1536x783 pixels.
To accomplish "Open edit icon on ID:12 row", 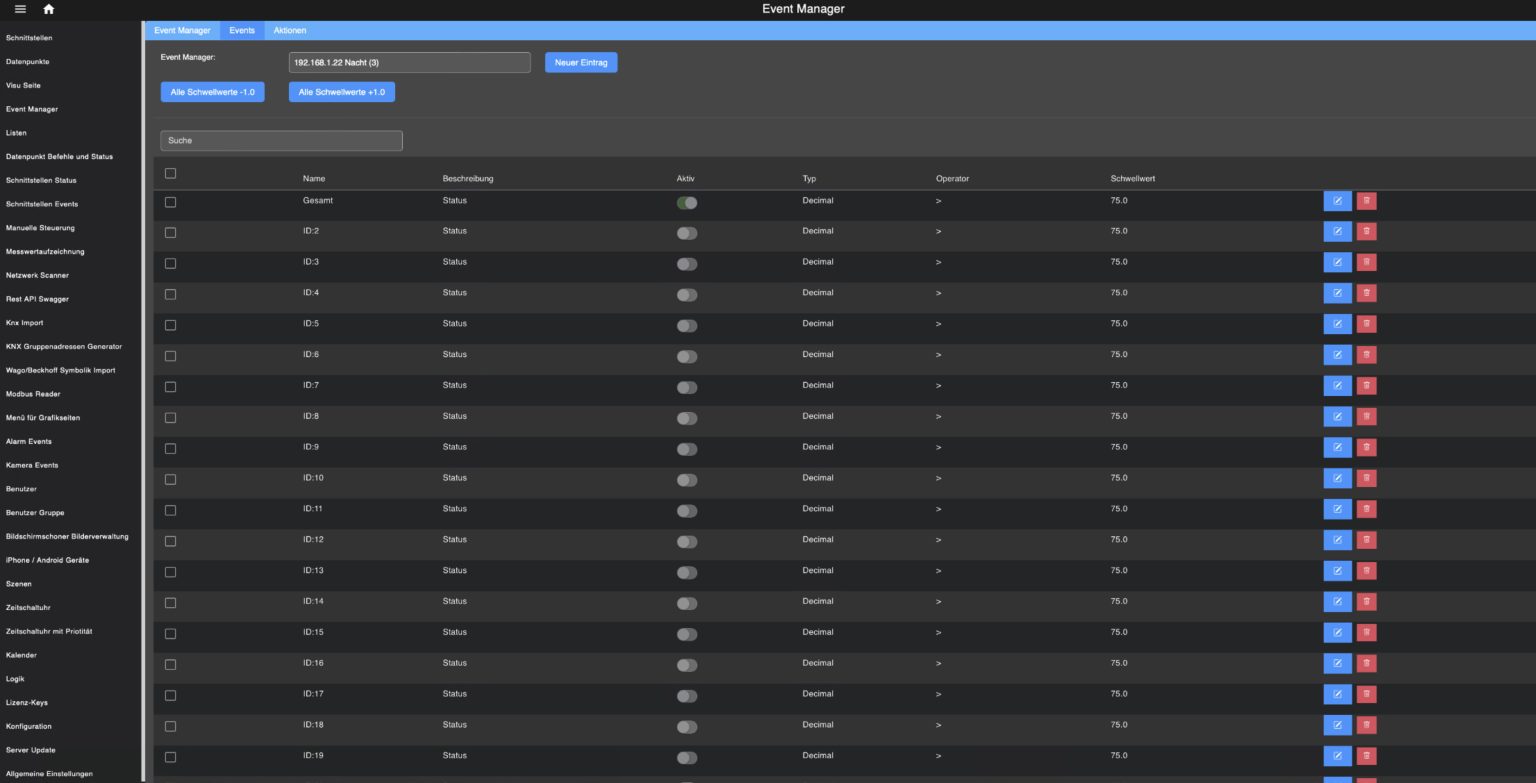I will [x=1337, y=540].
